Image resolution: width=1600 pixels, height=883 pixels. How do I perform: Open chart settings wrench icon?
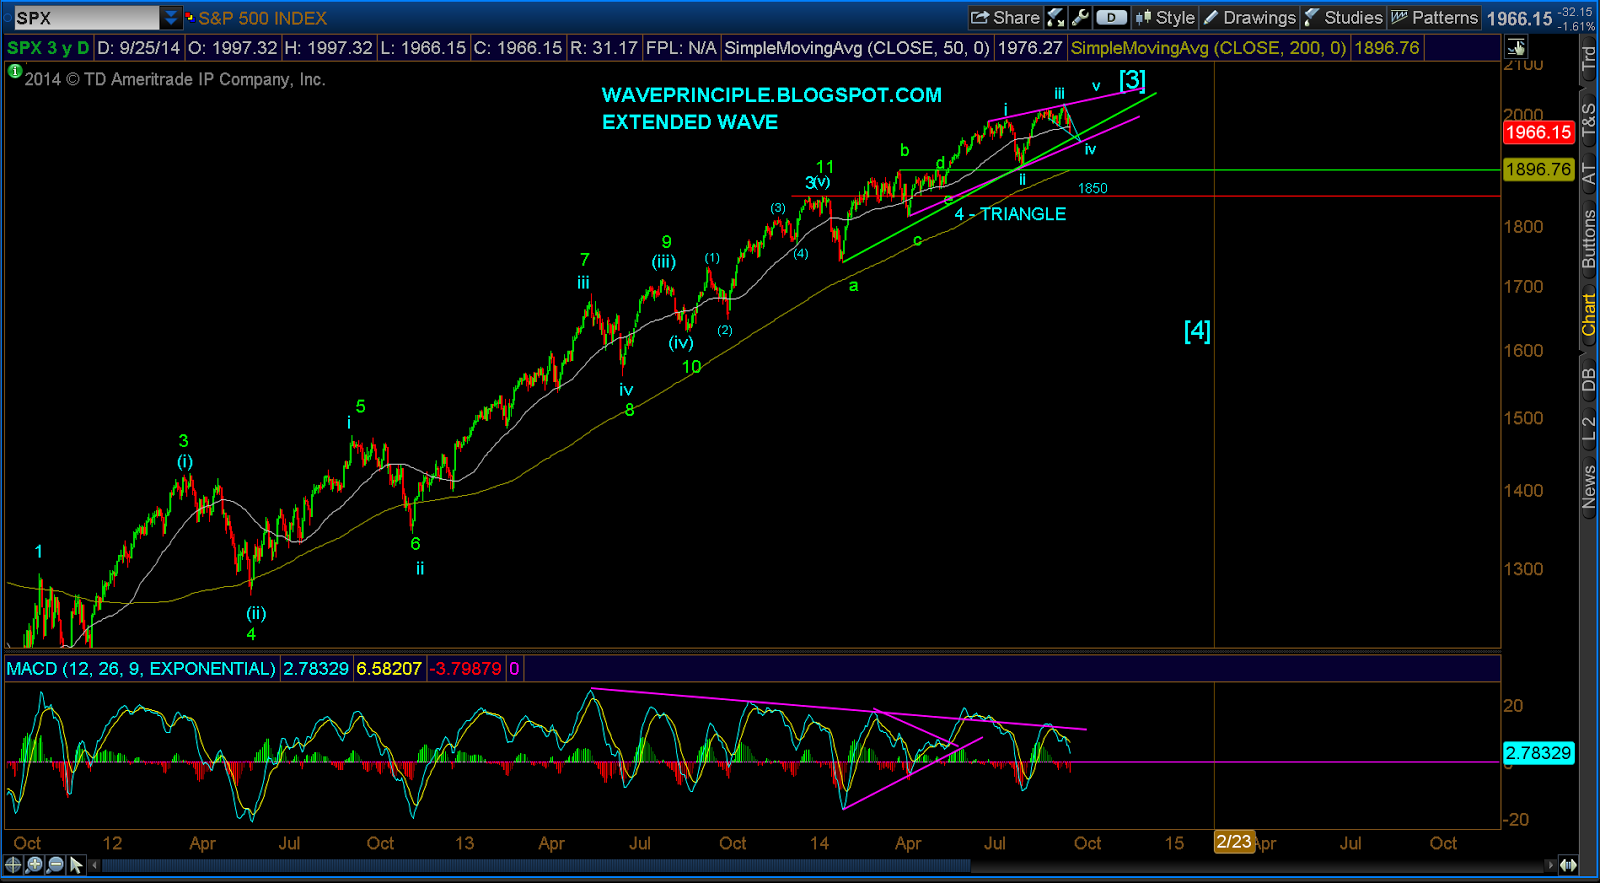click(x=1080, y=17)
